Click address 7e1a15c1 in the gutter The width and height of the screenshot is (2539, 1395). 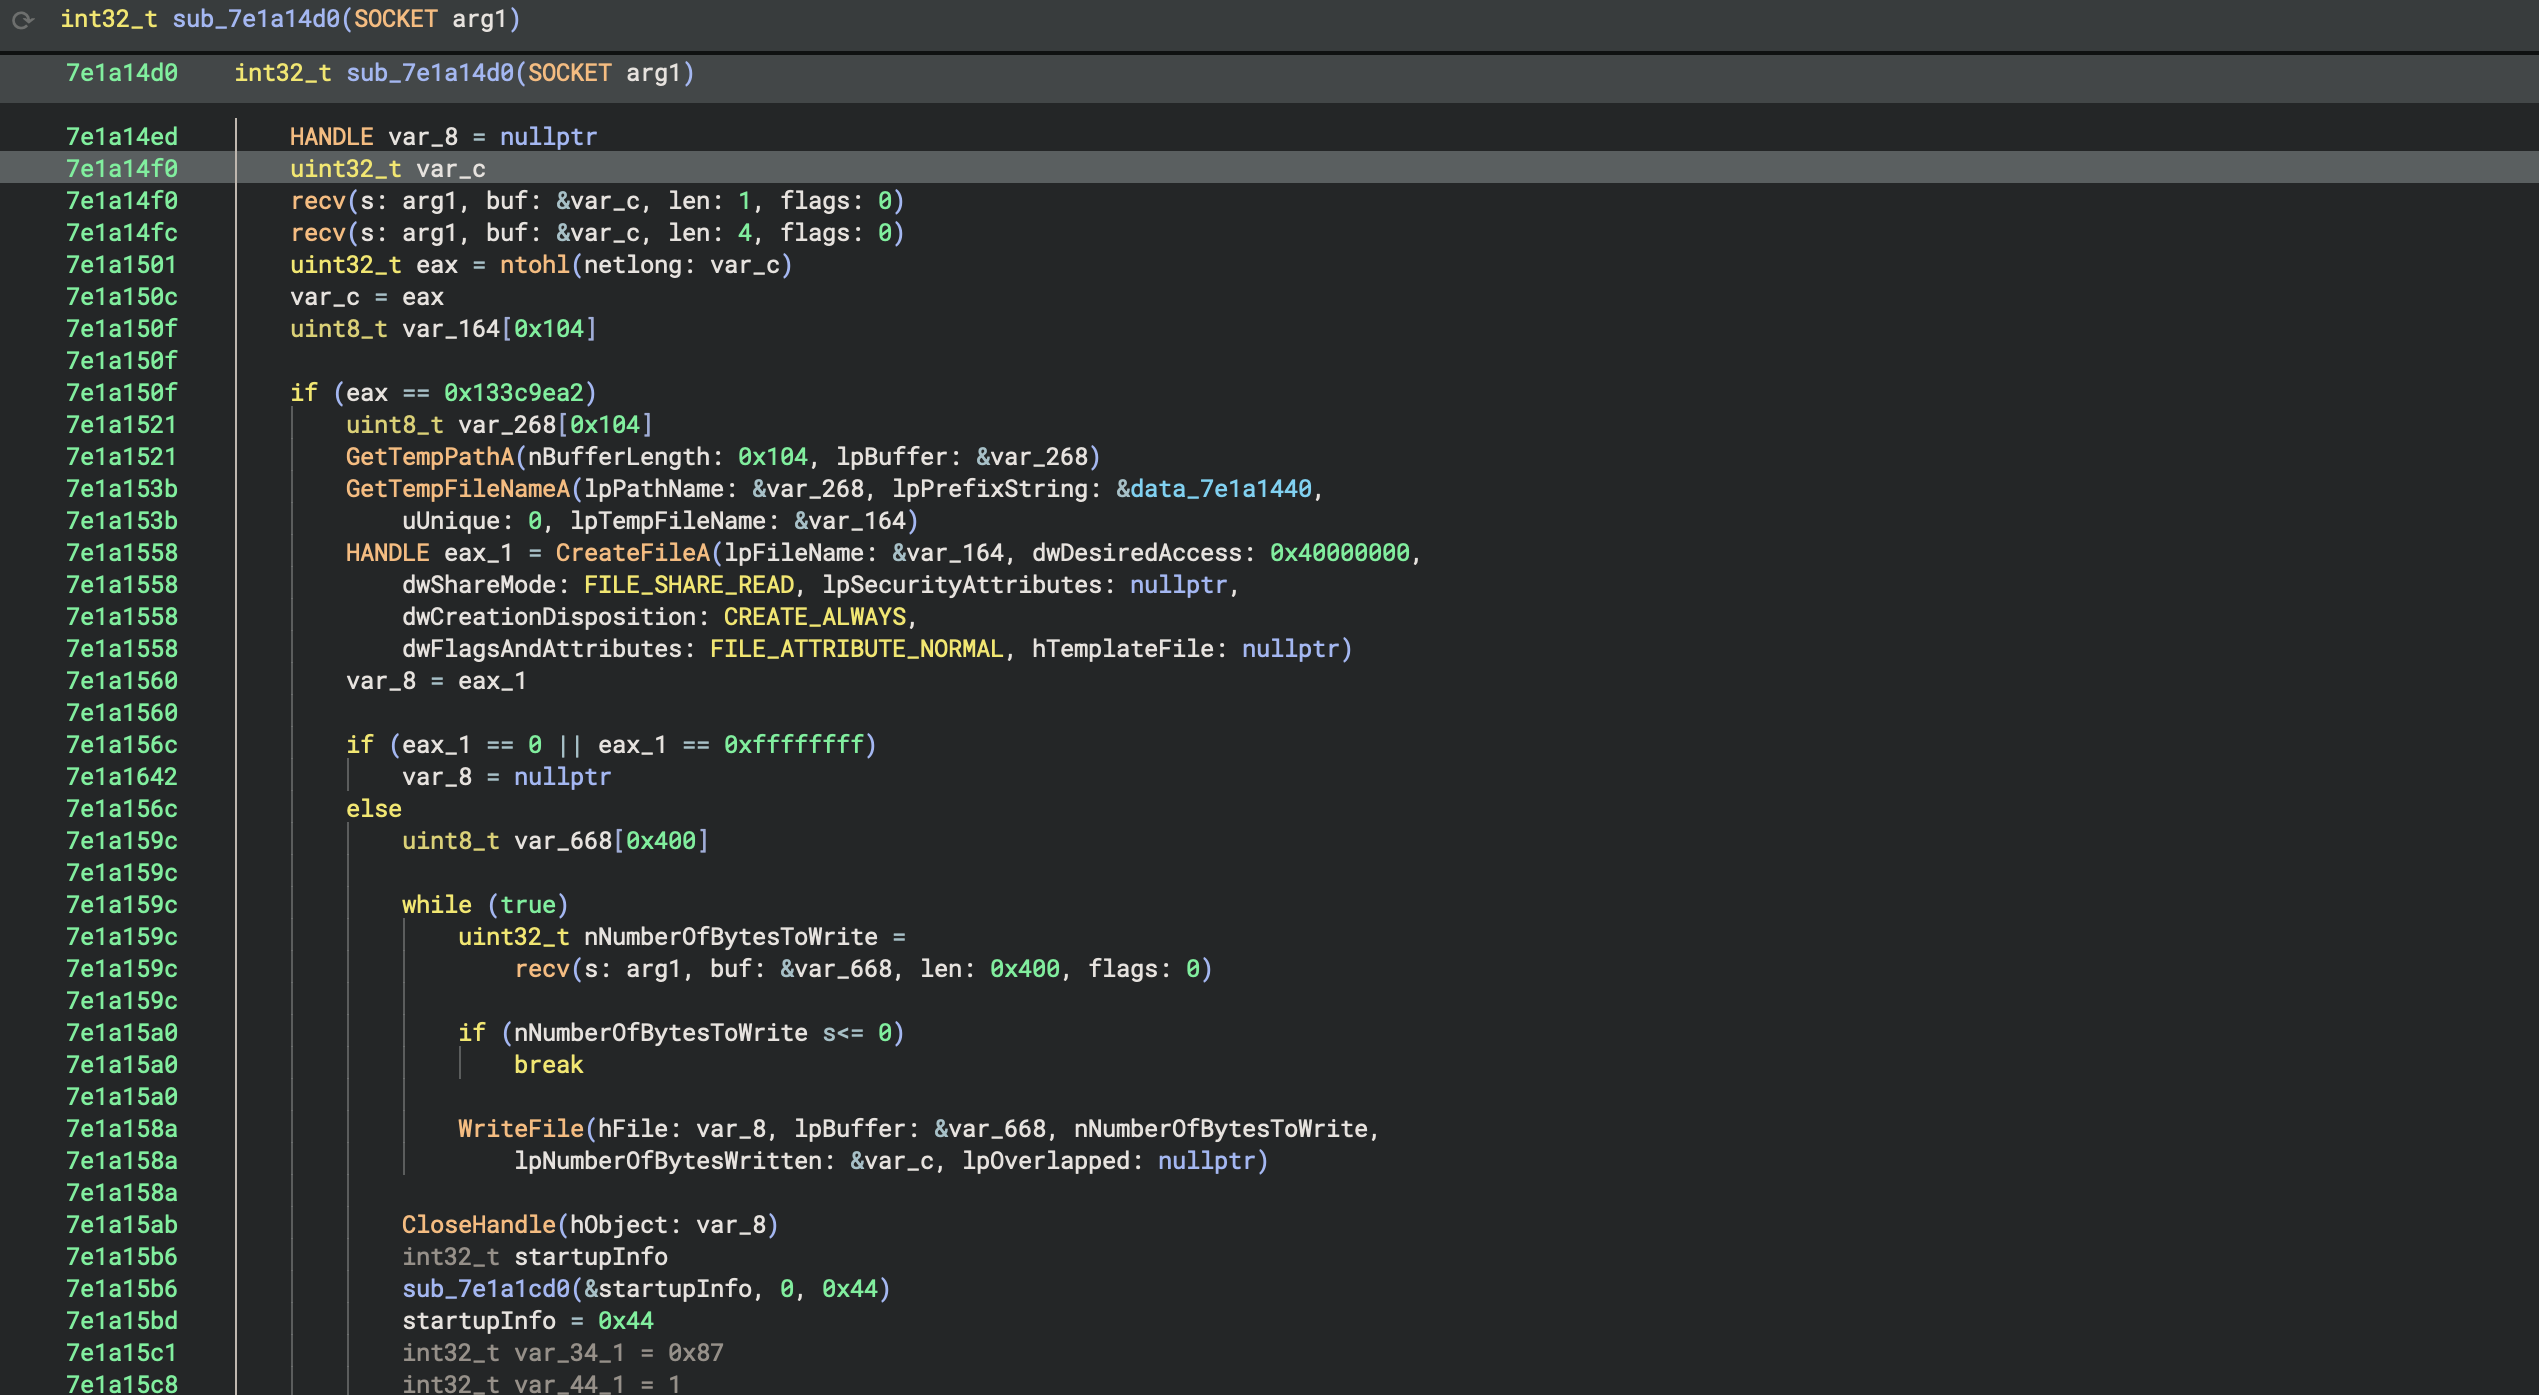(x=122, y=1353)
